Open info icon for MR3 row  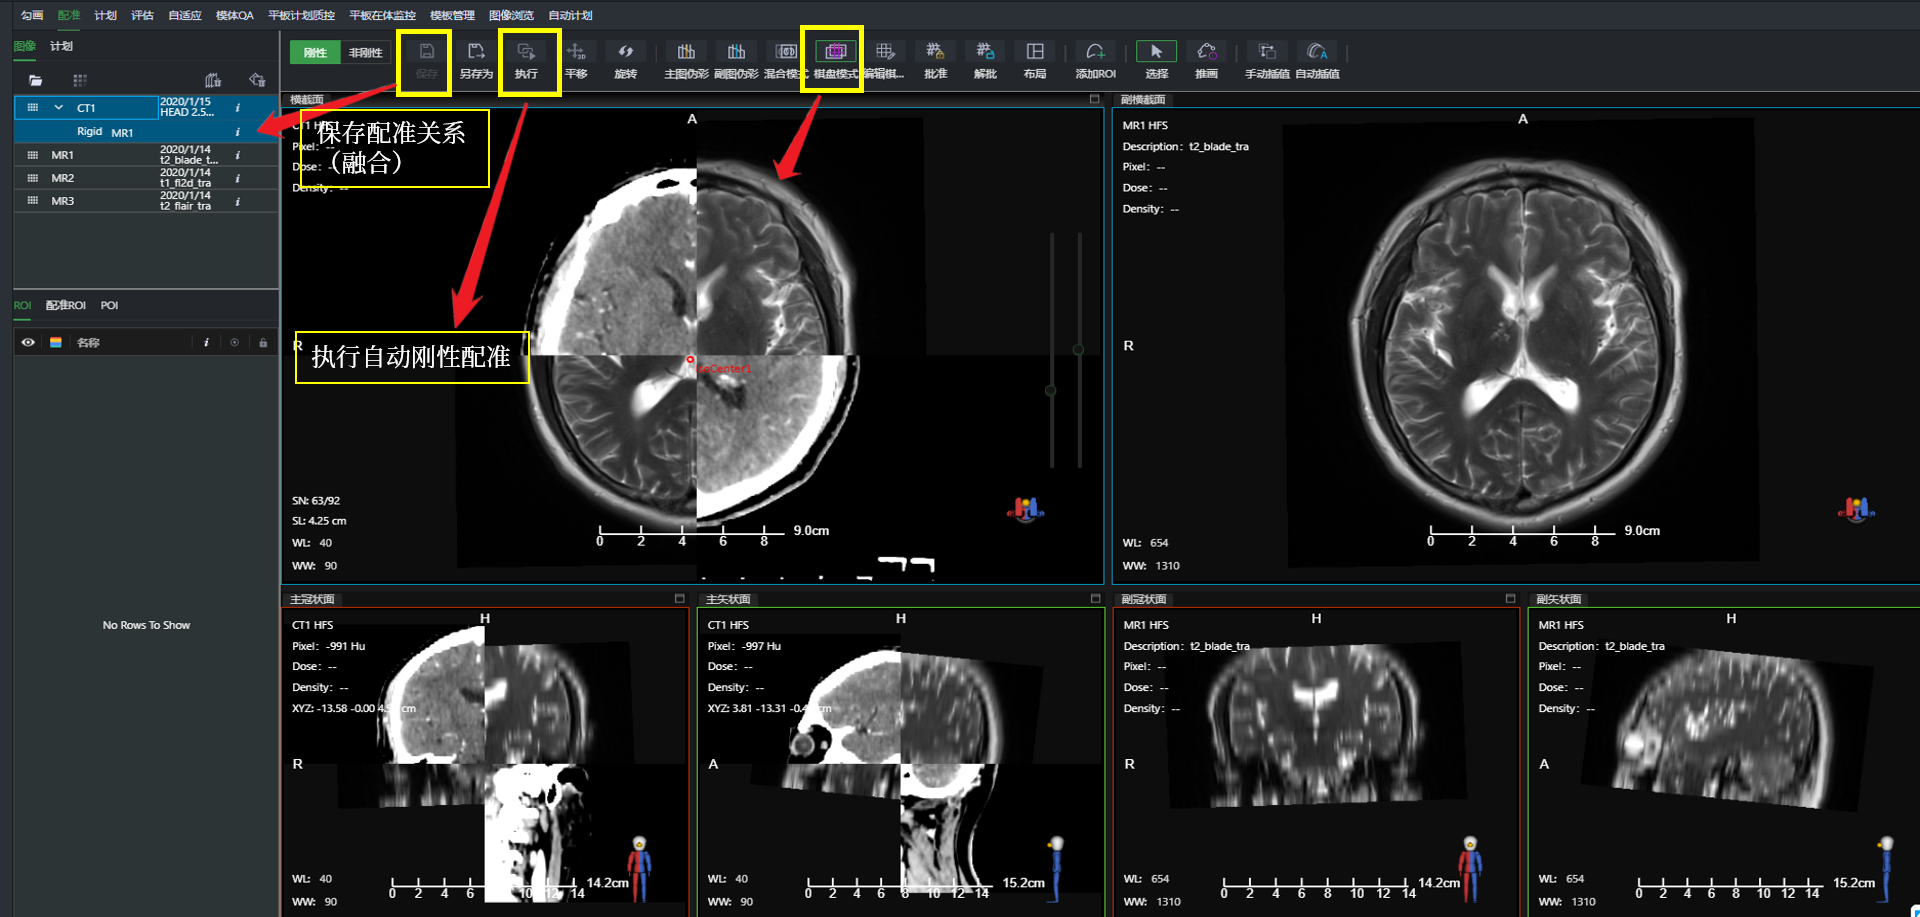coord(237,201)
